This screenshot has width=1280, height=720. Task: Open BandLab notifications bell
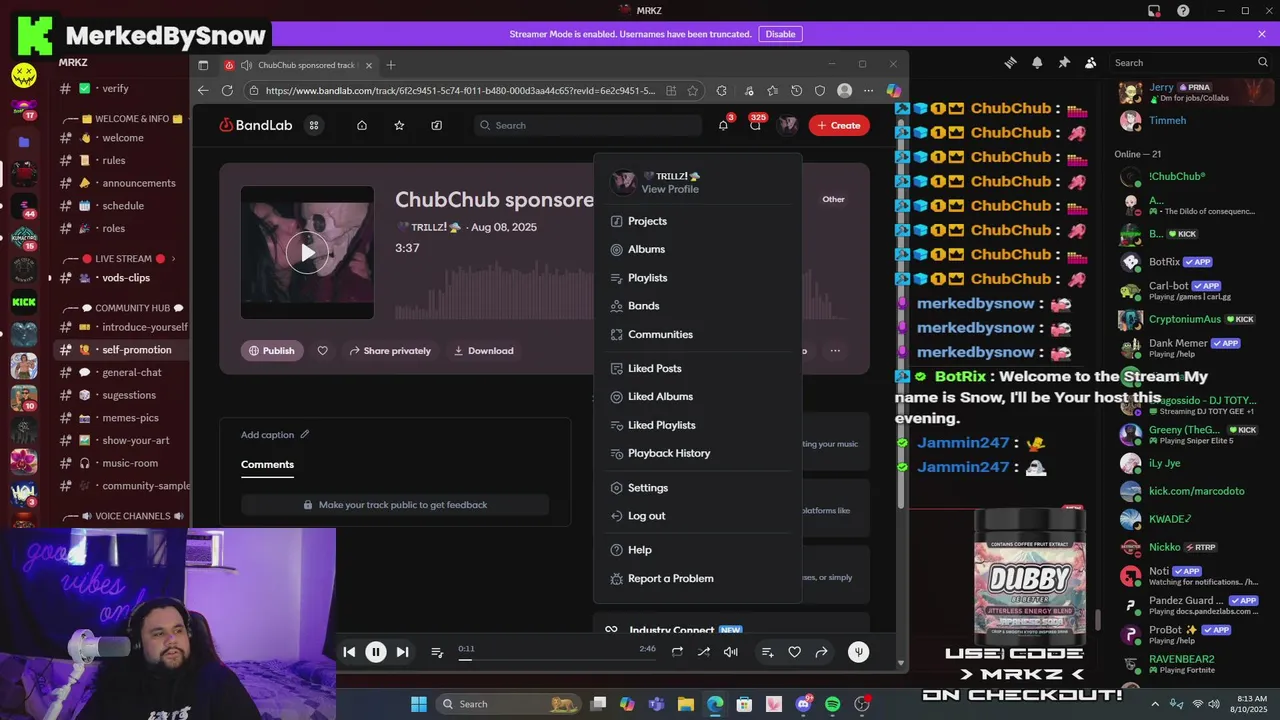pyautogui.click(x=723, y=125)
